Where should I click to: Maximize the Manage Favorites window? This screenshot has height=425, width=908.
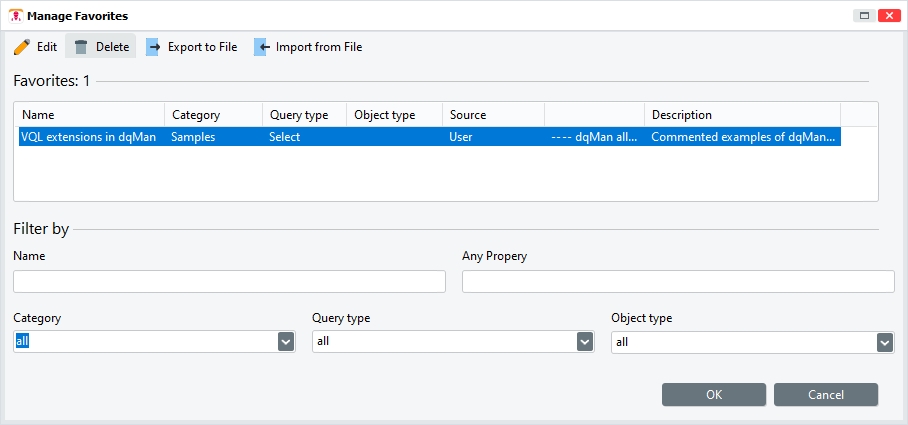click(864, 15)
